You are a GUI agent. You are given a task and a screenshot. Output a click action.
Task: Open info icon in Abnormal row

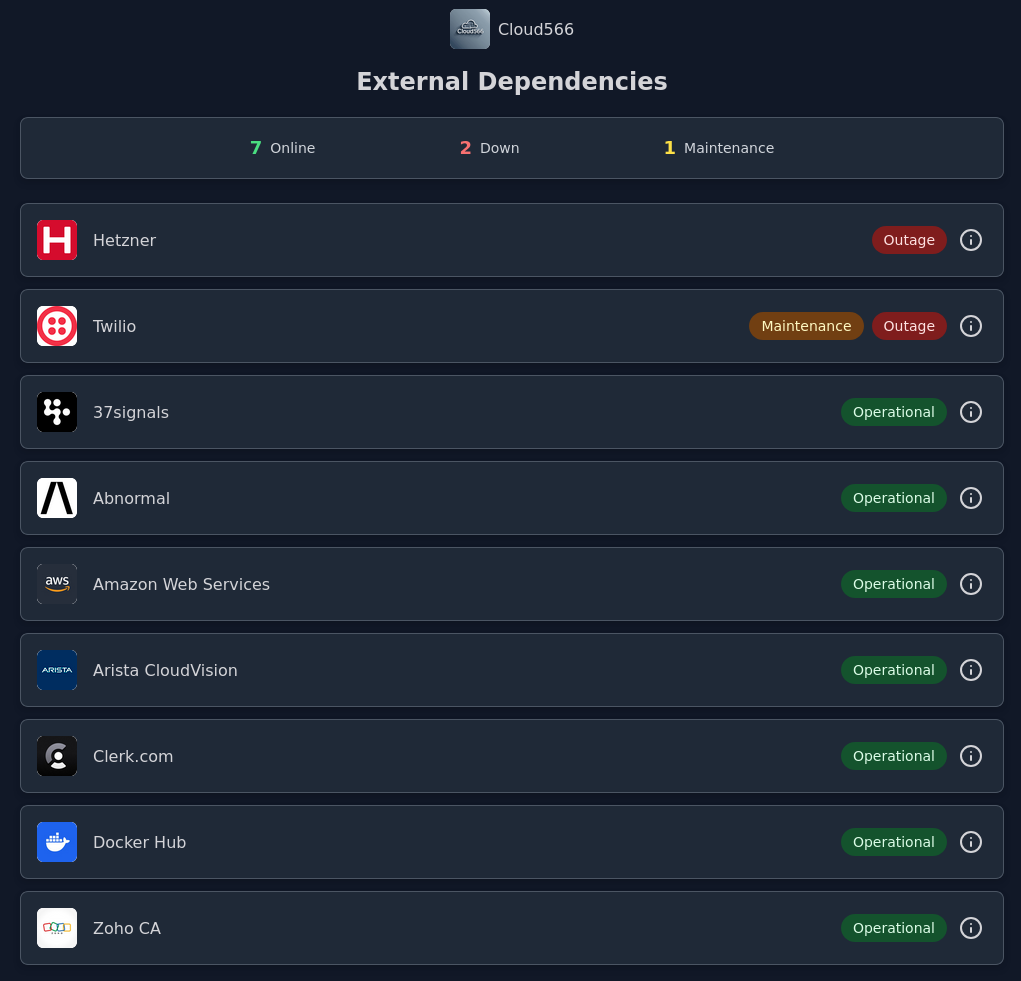[970, 498]
